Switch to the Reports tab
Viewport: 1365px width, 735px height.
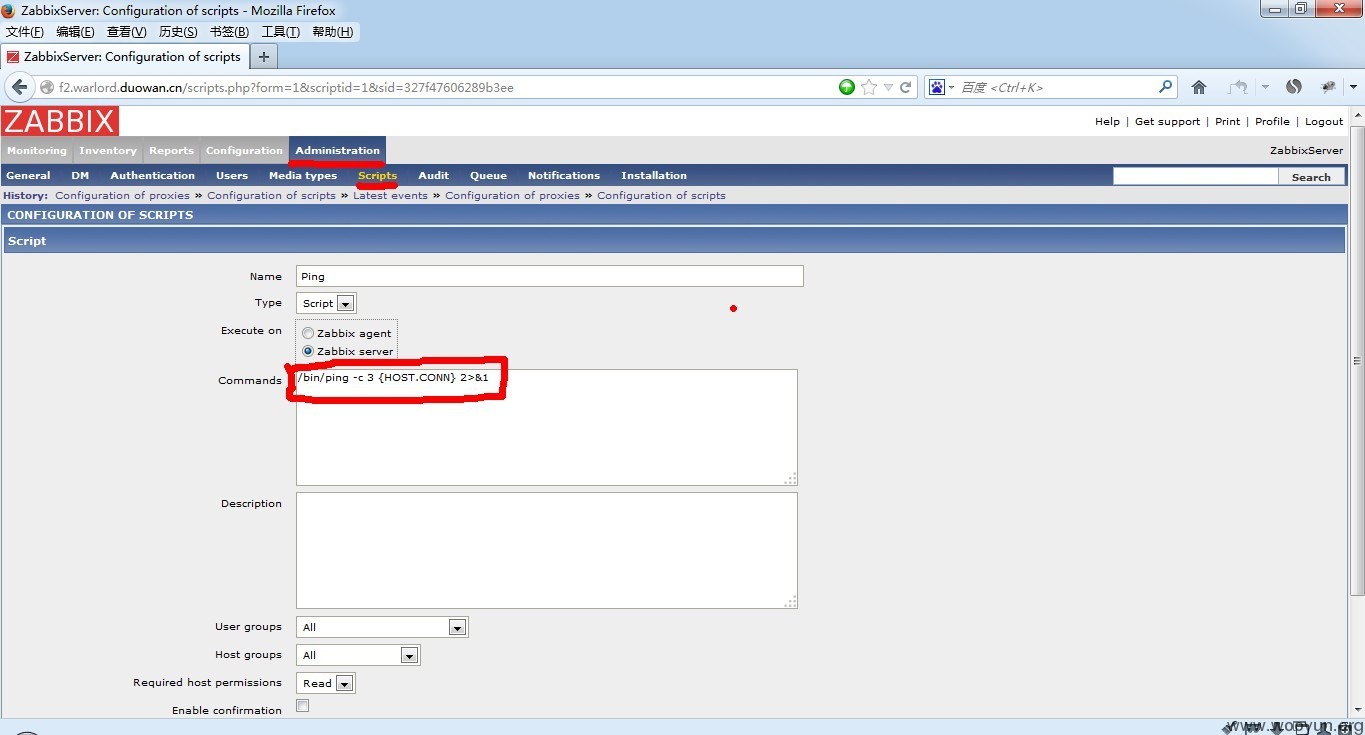pos(171,150)
